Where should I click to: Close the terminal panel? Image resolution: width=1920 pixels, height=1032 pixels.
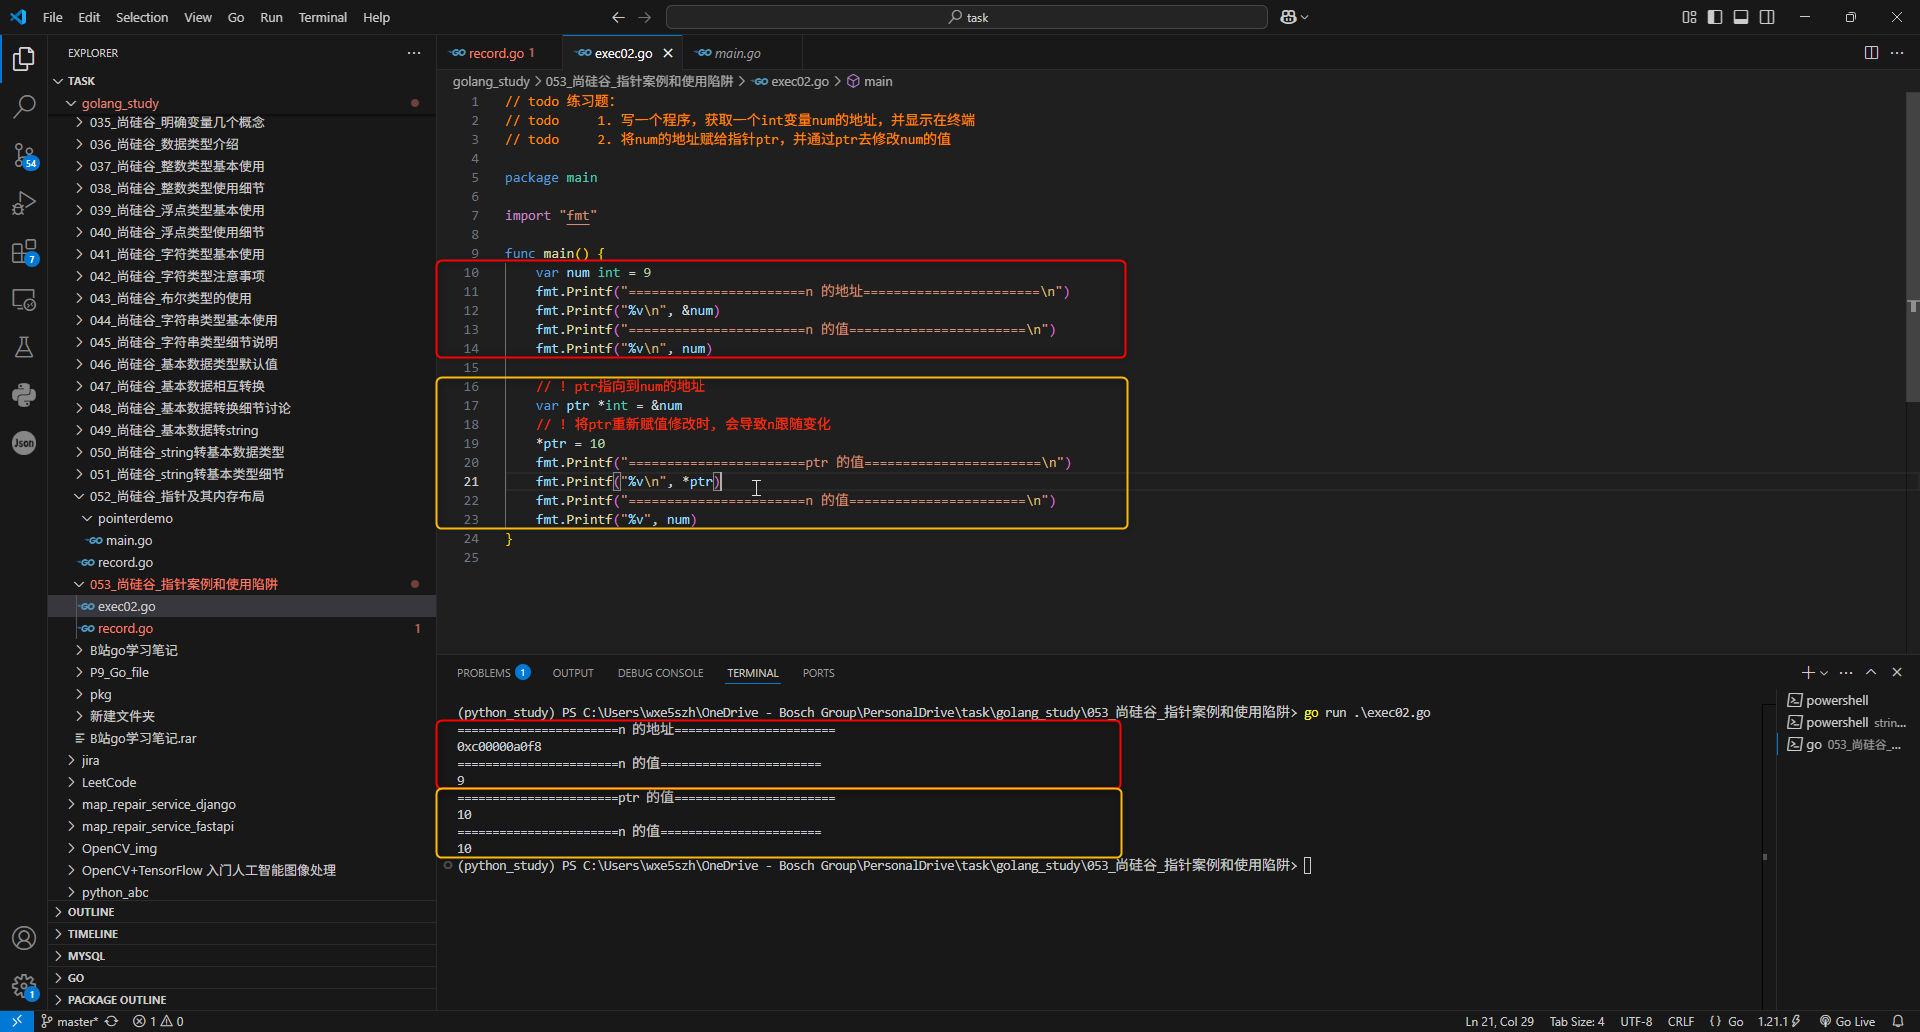(x=1897, y=673)
